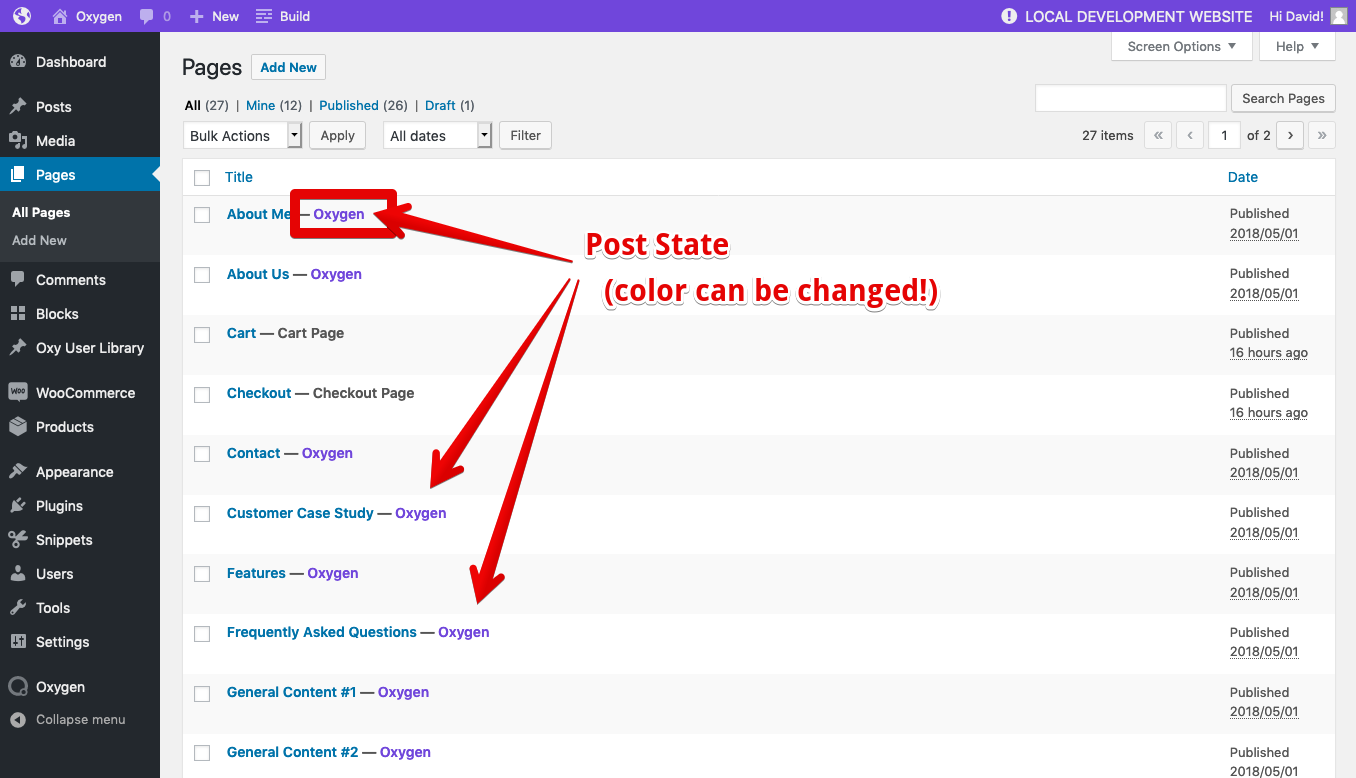Click the search pages input field
The image size is (1356, 778).
[x=1130, y=98]
